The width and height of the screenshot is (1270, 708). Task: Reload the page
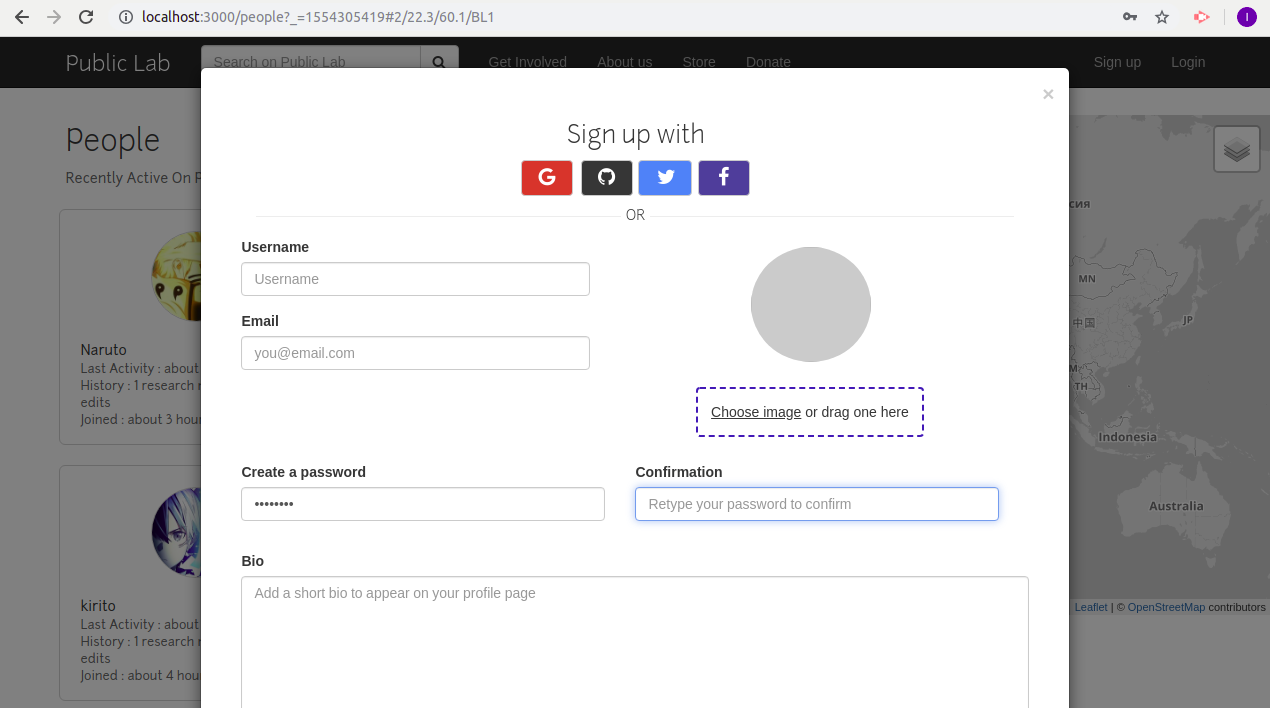(x=84, y=16)
